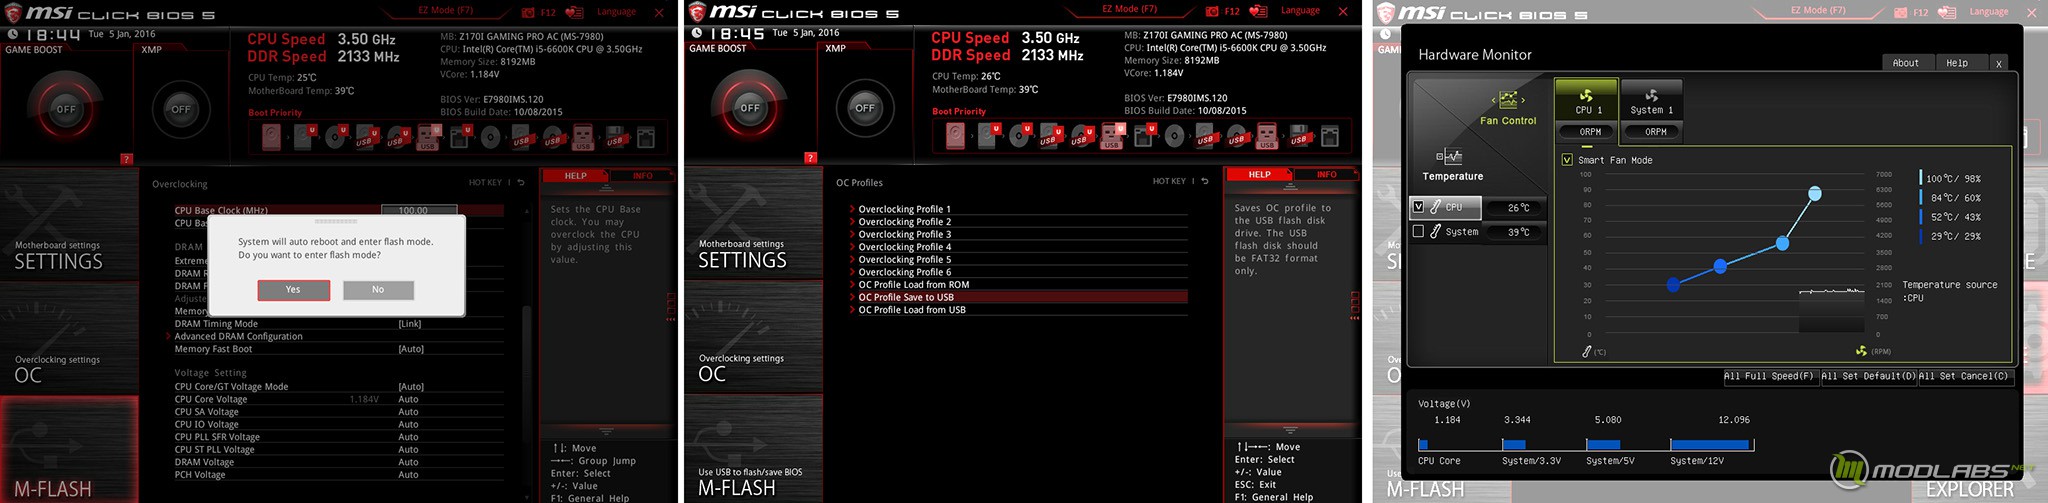The height and width of the screenshot is (503, 2048).
Task: Open M-FLASH panel in Overclocking screen
Action: [x=69, y=450]
